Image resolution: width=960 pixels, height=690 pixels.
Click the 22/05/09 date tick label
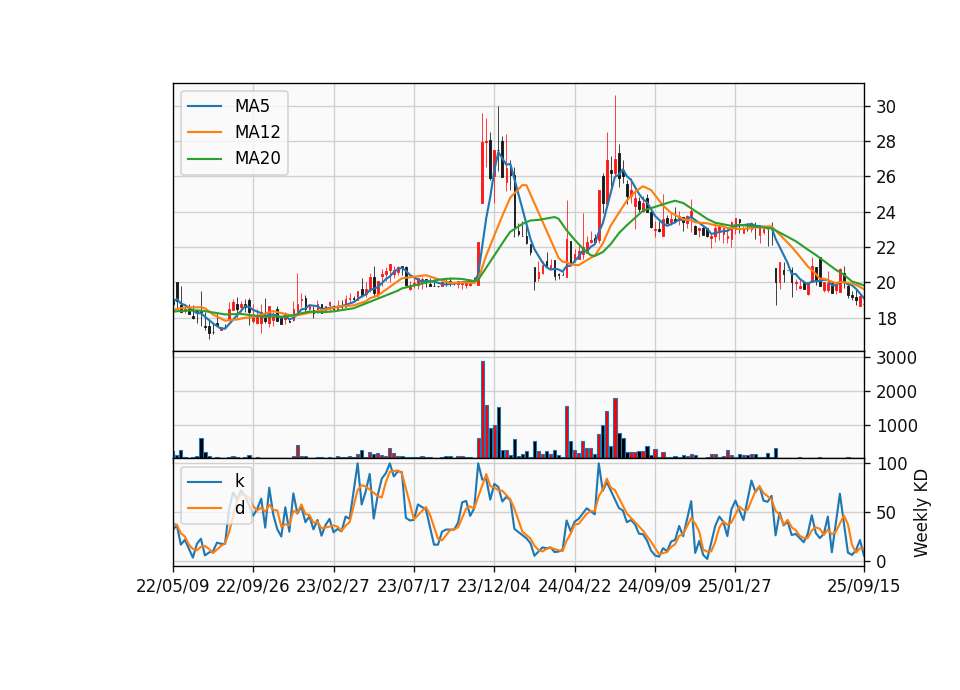click(173, 586)
